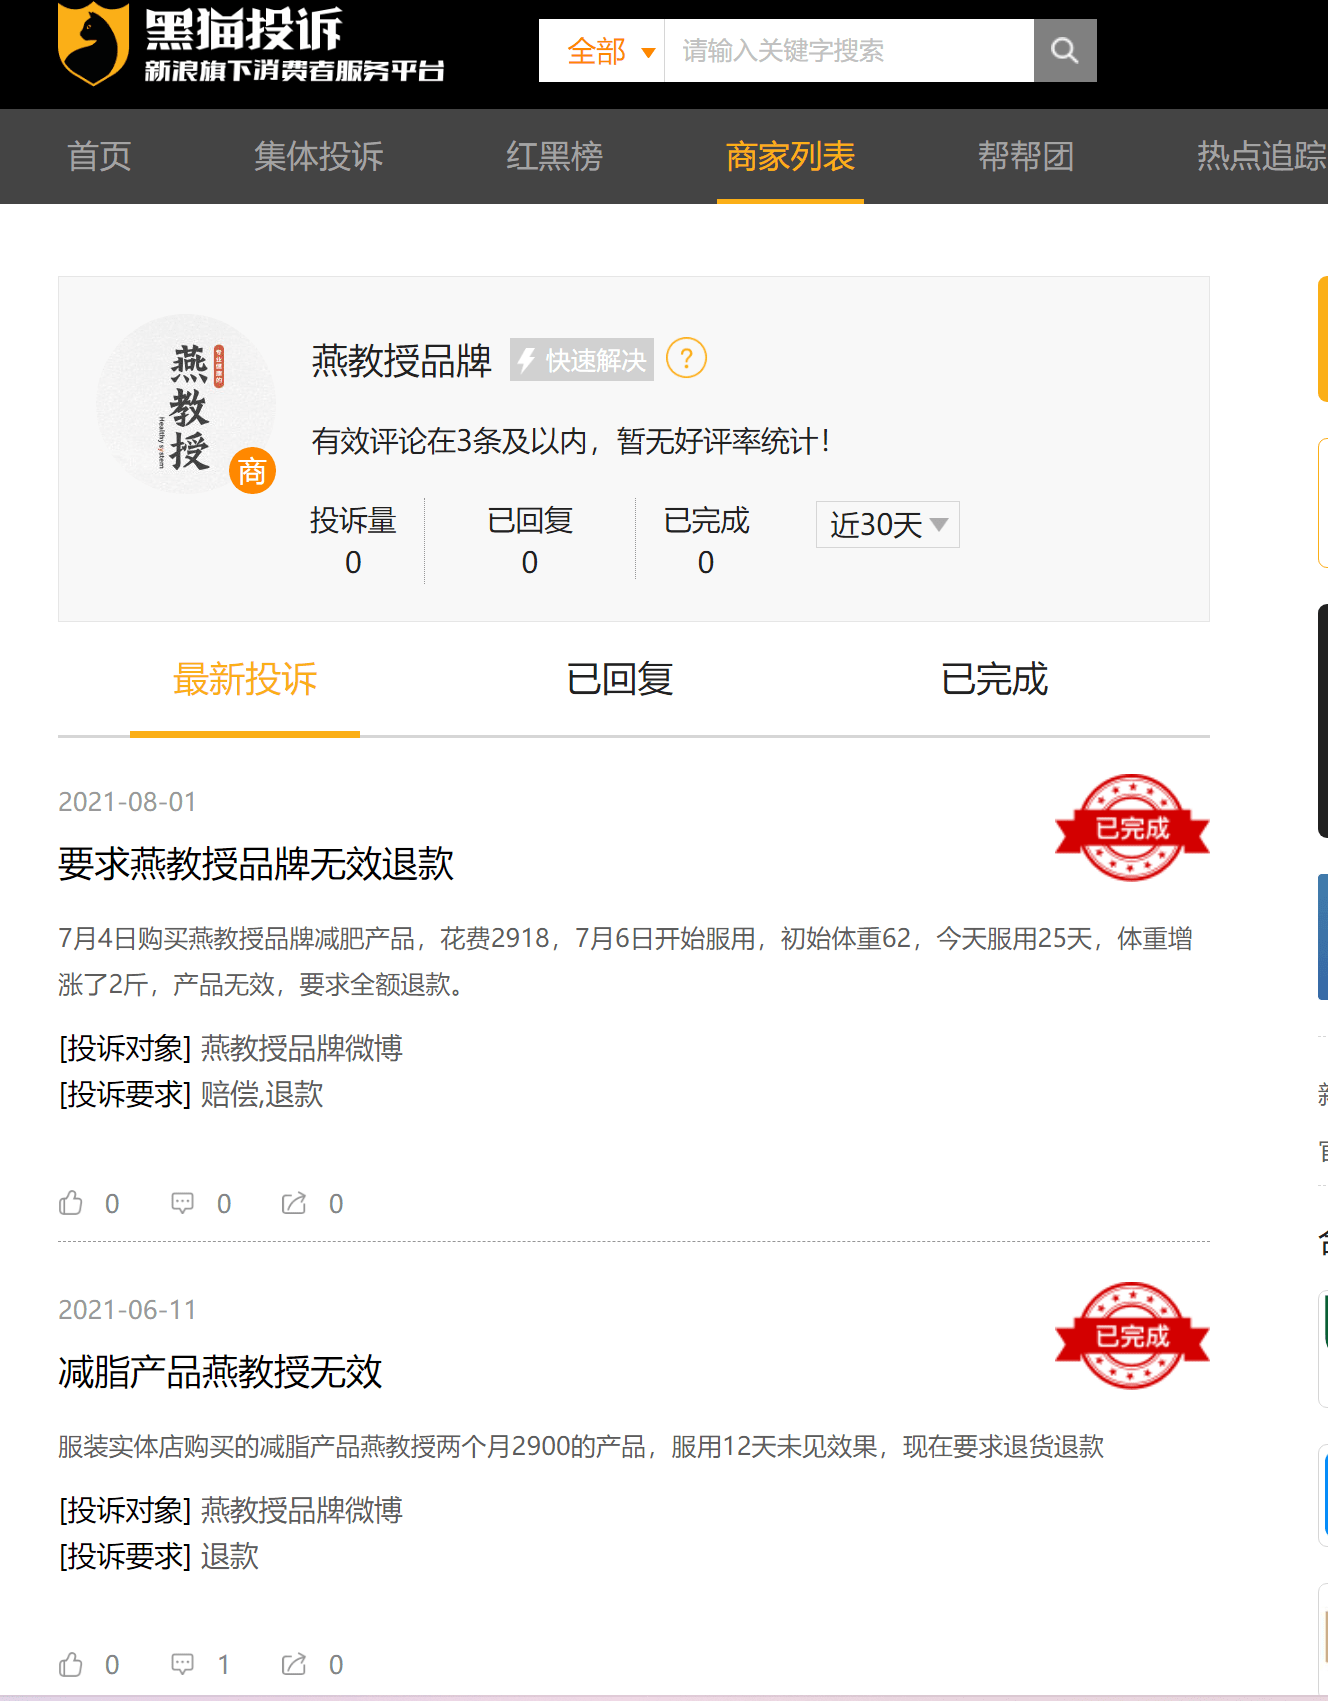
Task: Switch to the 已完成 tab
Action: (994, 679)
